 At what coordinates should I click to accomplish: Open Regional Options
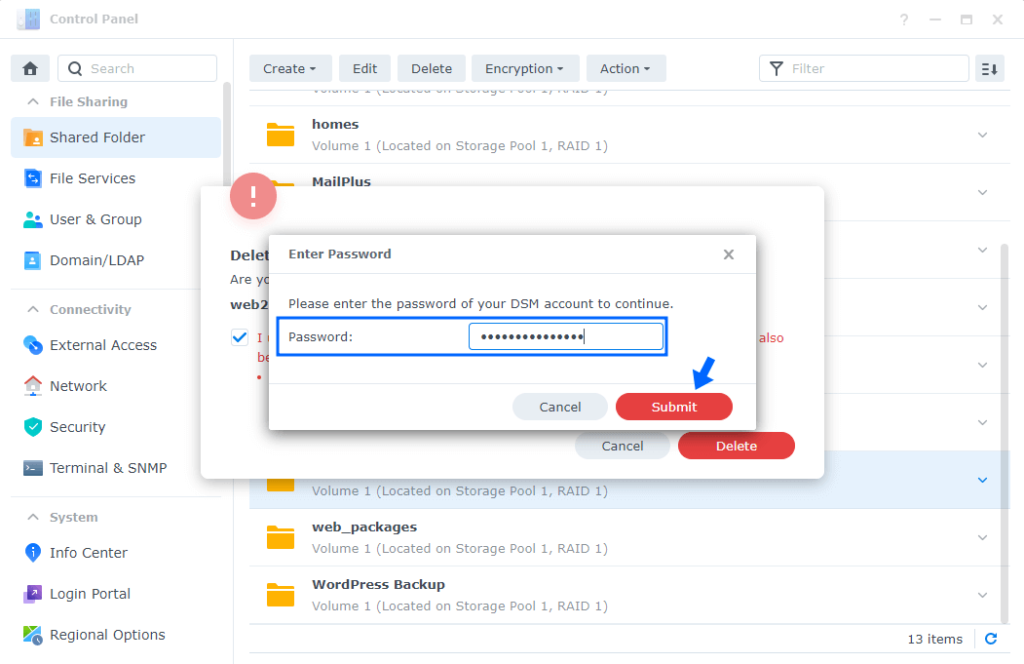coord(104,634)
